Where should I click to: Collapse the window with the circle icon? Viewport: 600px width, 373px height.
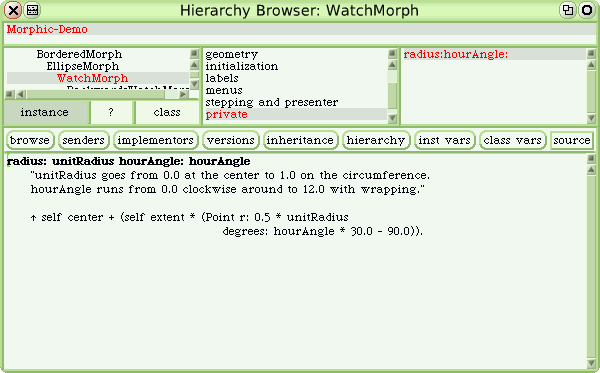tap(587, 10)
